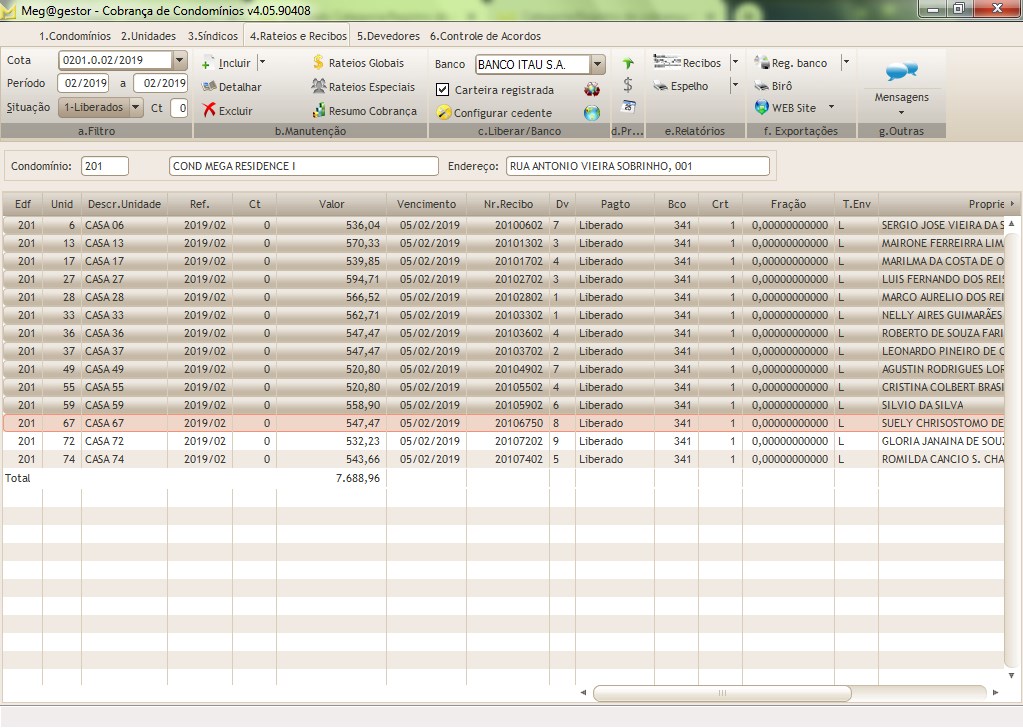Screen dimensions: 1023x728
Task: Click the Incluir add-record icon
Action: tap(208, 63)
